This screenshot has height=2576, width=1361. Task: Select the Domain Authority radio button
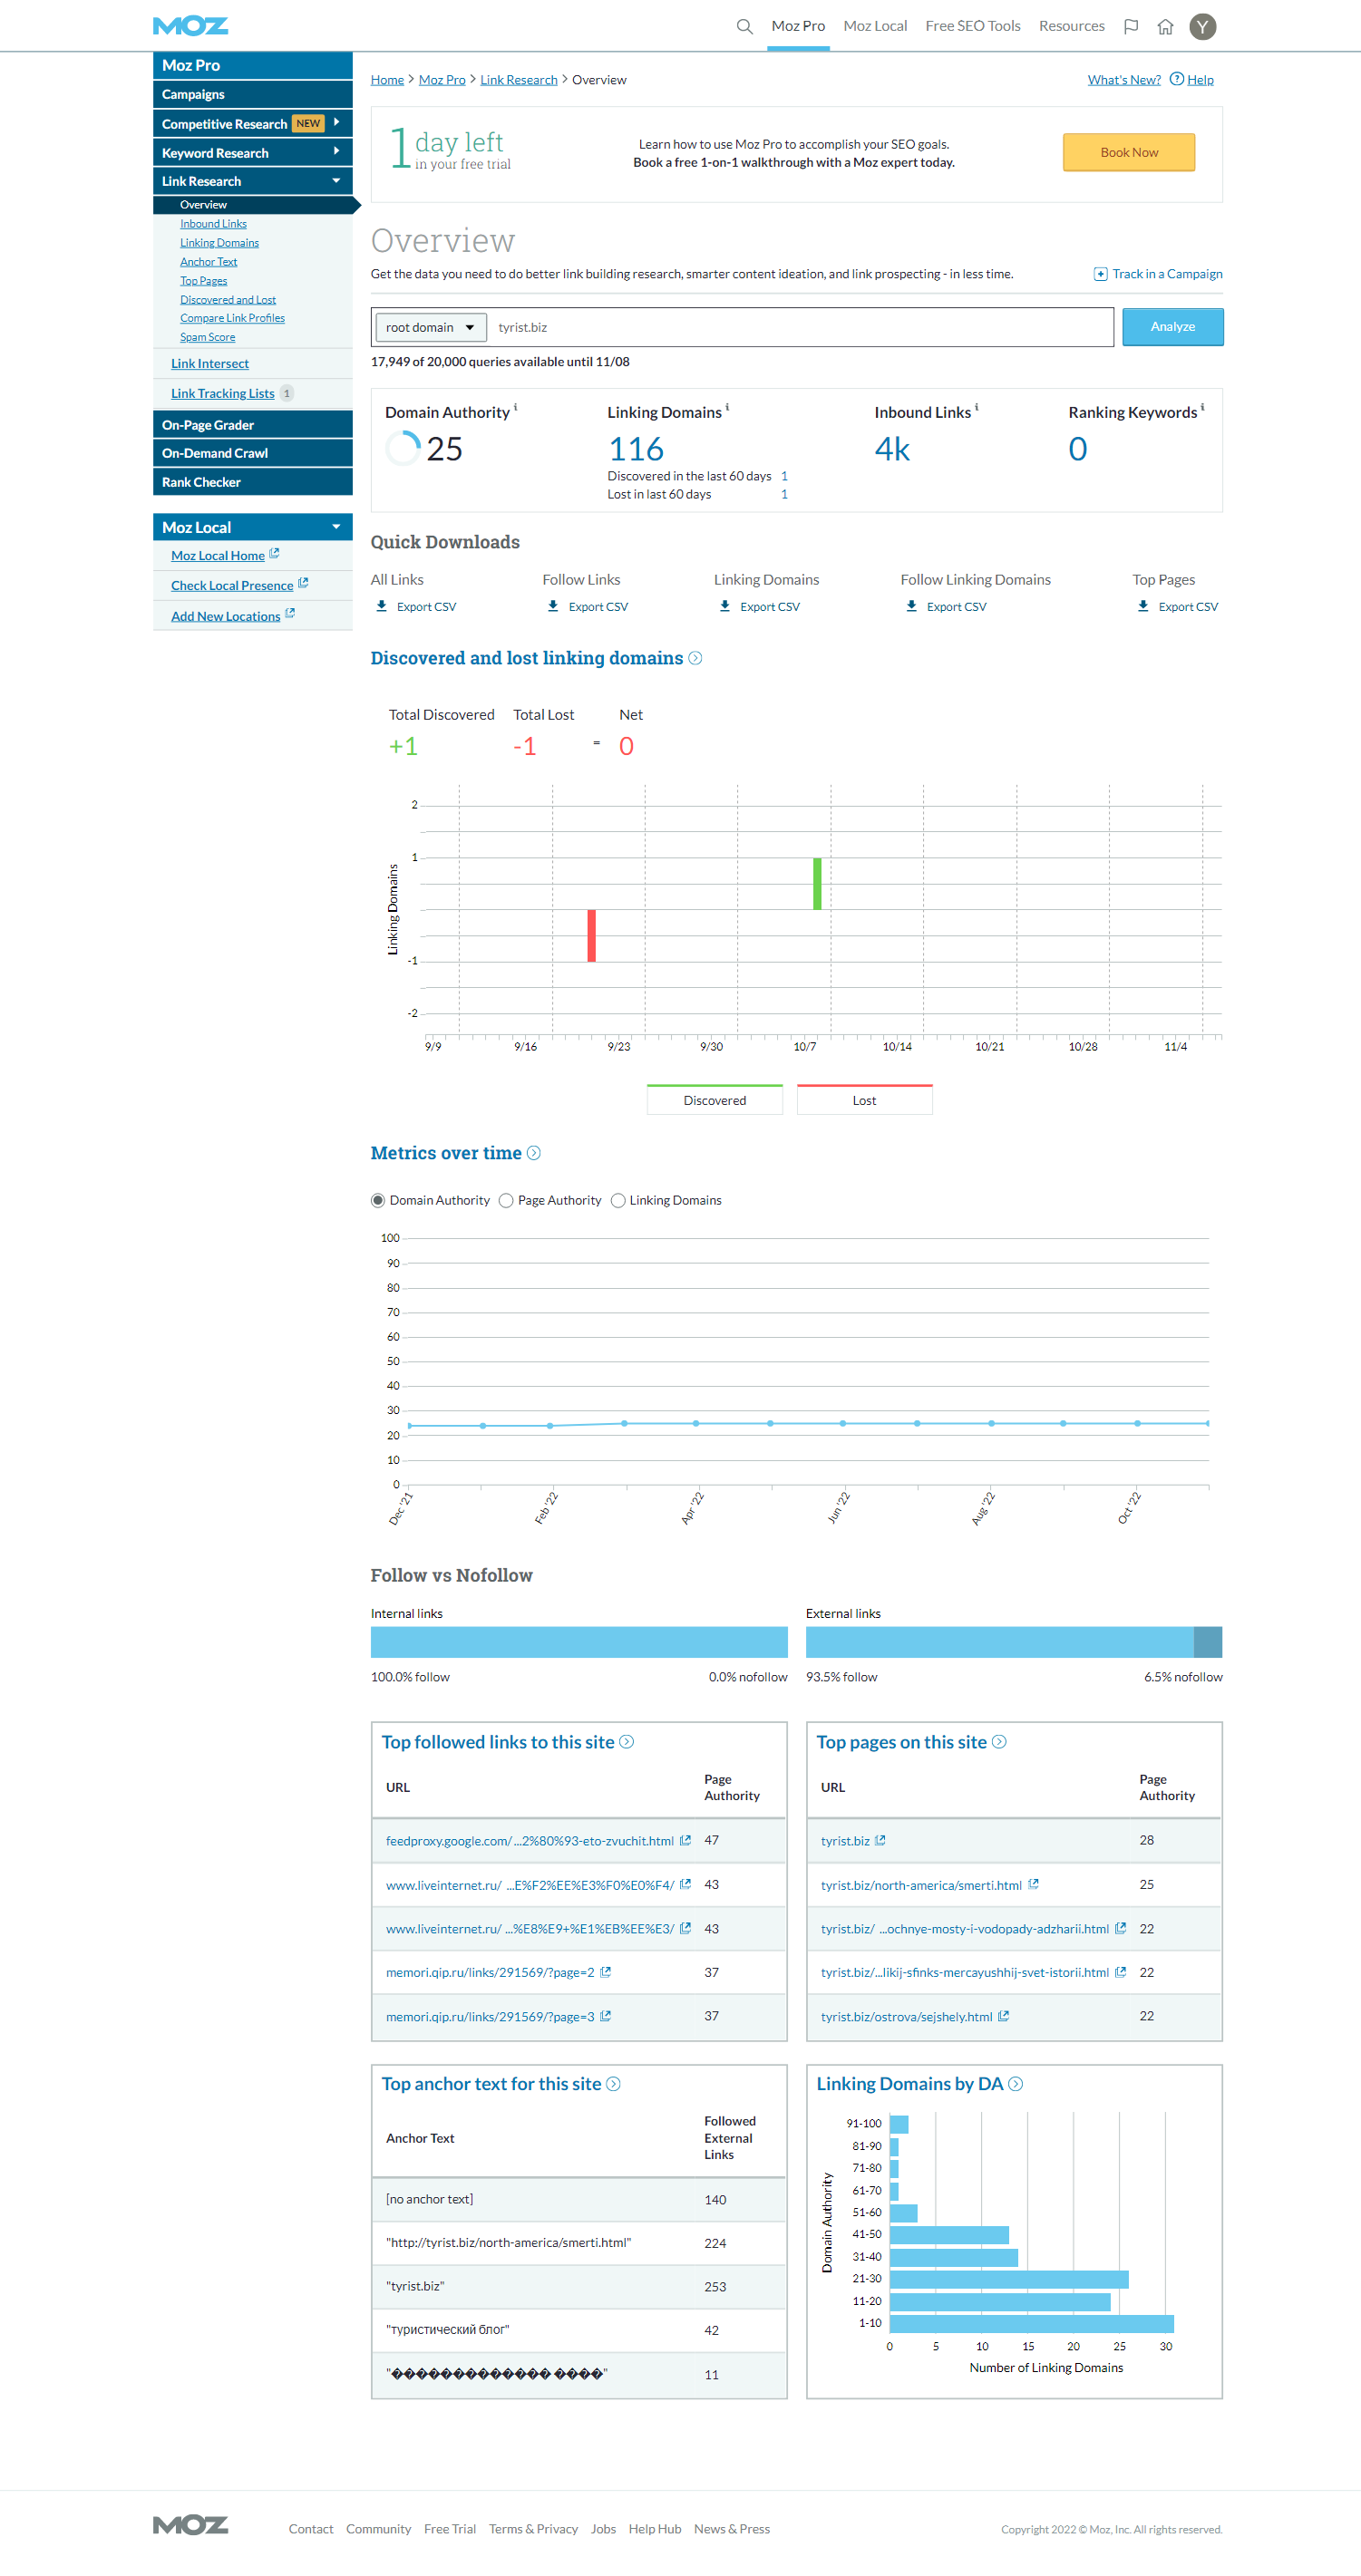(x=378, y=1200)
